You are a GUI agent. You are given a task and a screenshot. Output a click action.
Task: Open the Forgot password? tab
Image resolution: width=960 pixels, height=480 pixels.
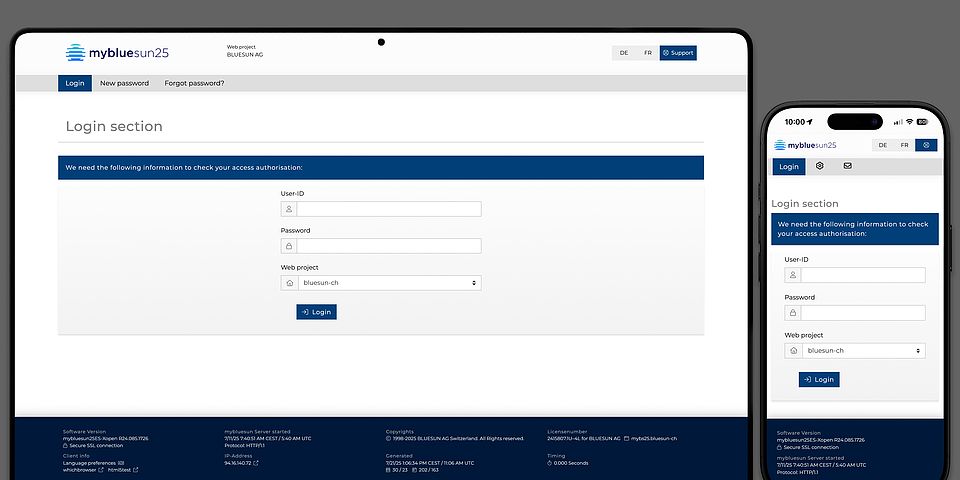pos(194,83)
